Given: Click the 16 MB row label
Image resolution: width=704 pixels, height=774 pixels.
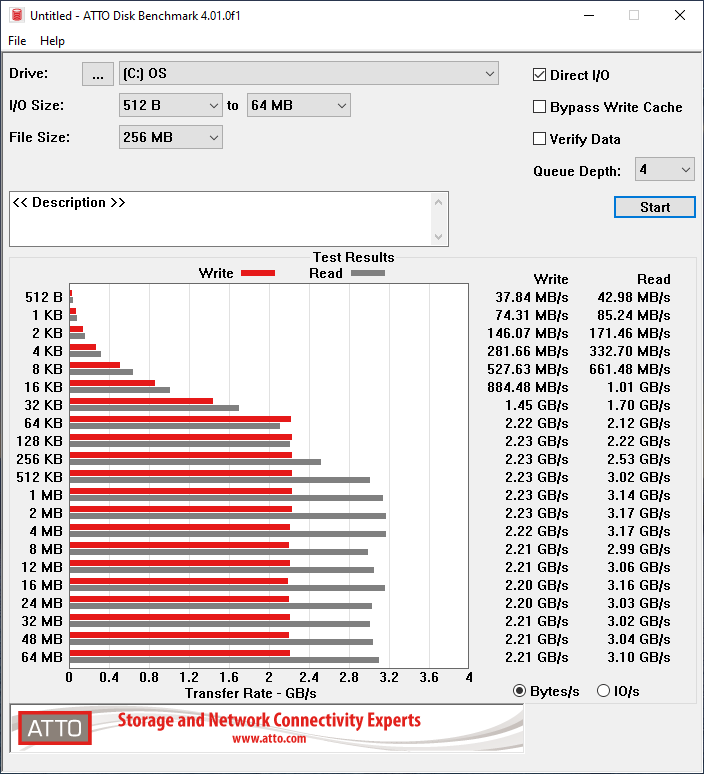Looking at the screenshot, I should (42, 585).
